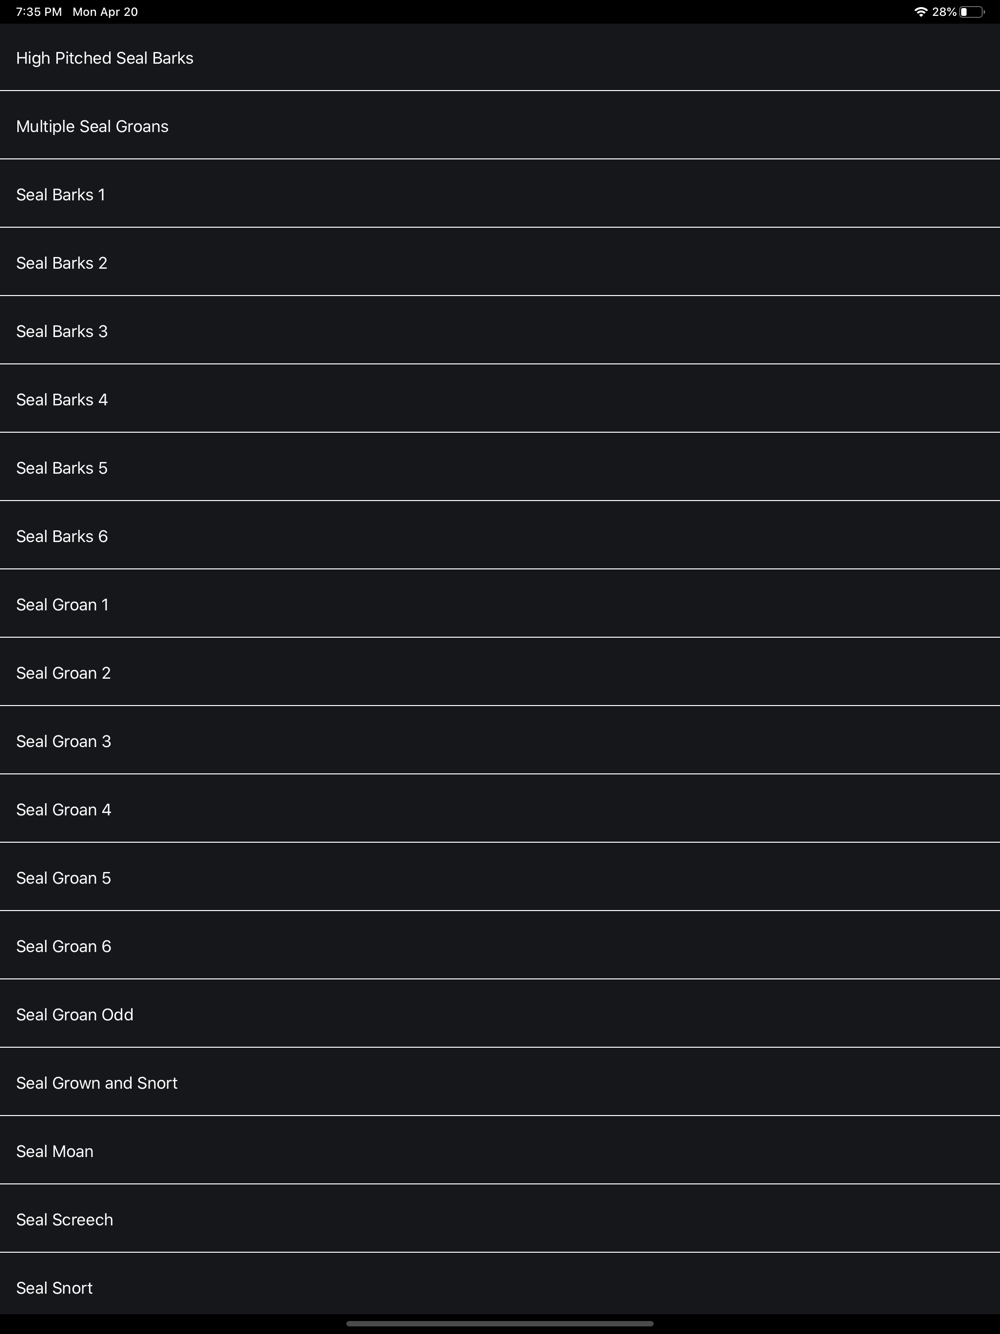Tap the battery indicator in status bar
Image resolution: width=1000 pixels, height=1334 pixels.
coord(971,12)
